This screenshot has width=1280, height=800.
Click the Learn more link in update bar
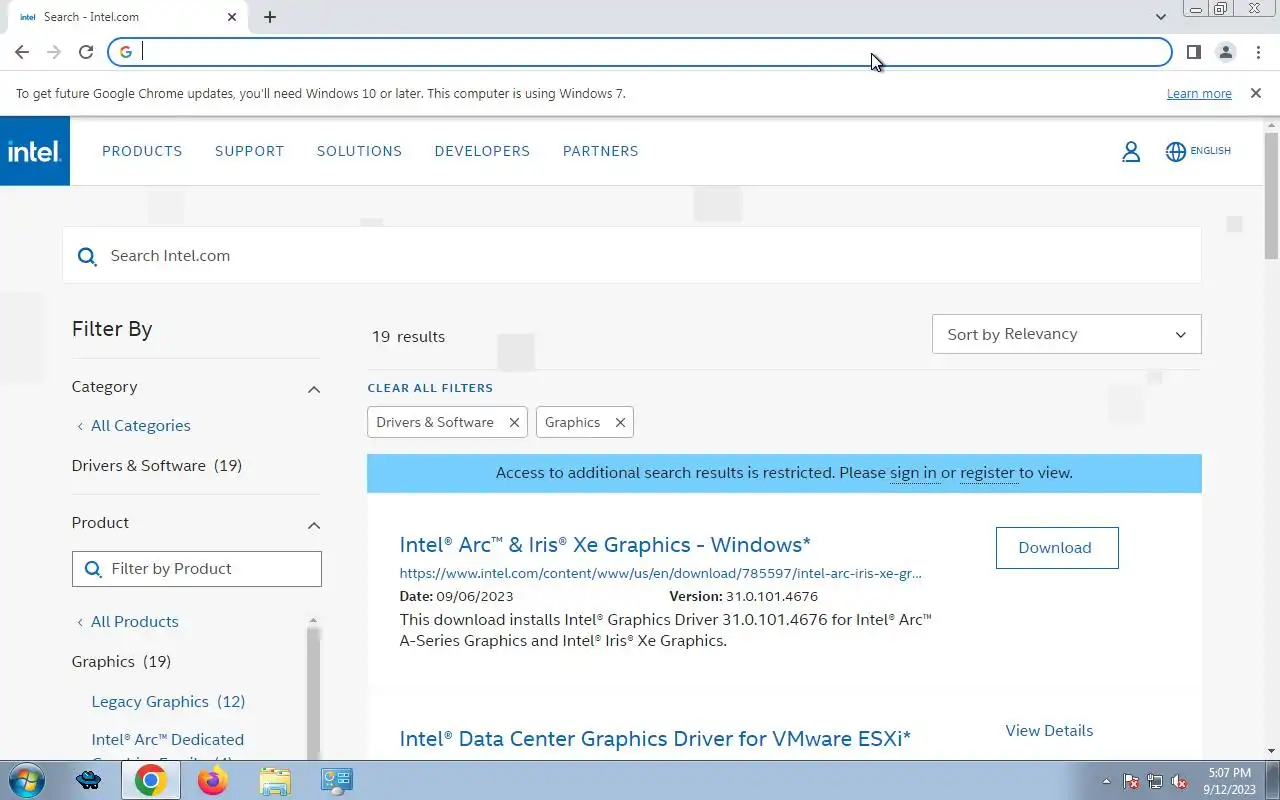(1199, 94)
